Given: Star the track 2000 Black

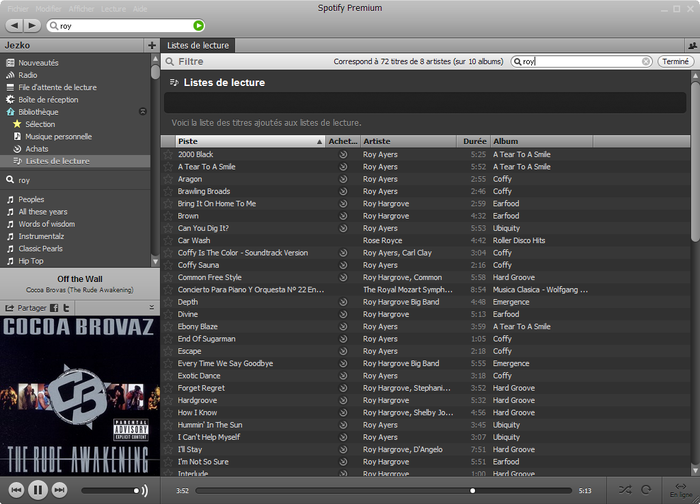Looking at the screenshot, I should [x=168, y=154].
